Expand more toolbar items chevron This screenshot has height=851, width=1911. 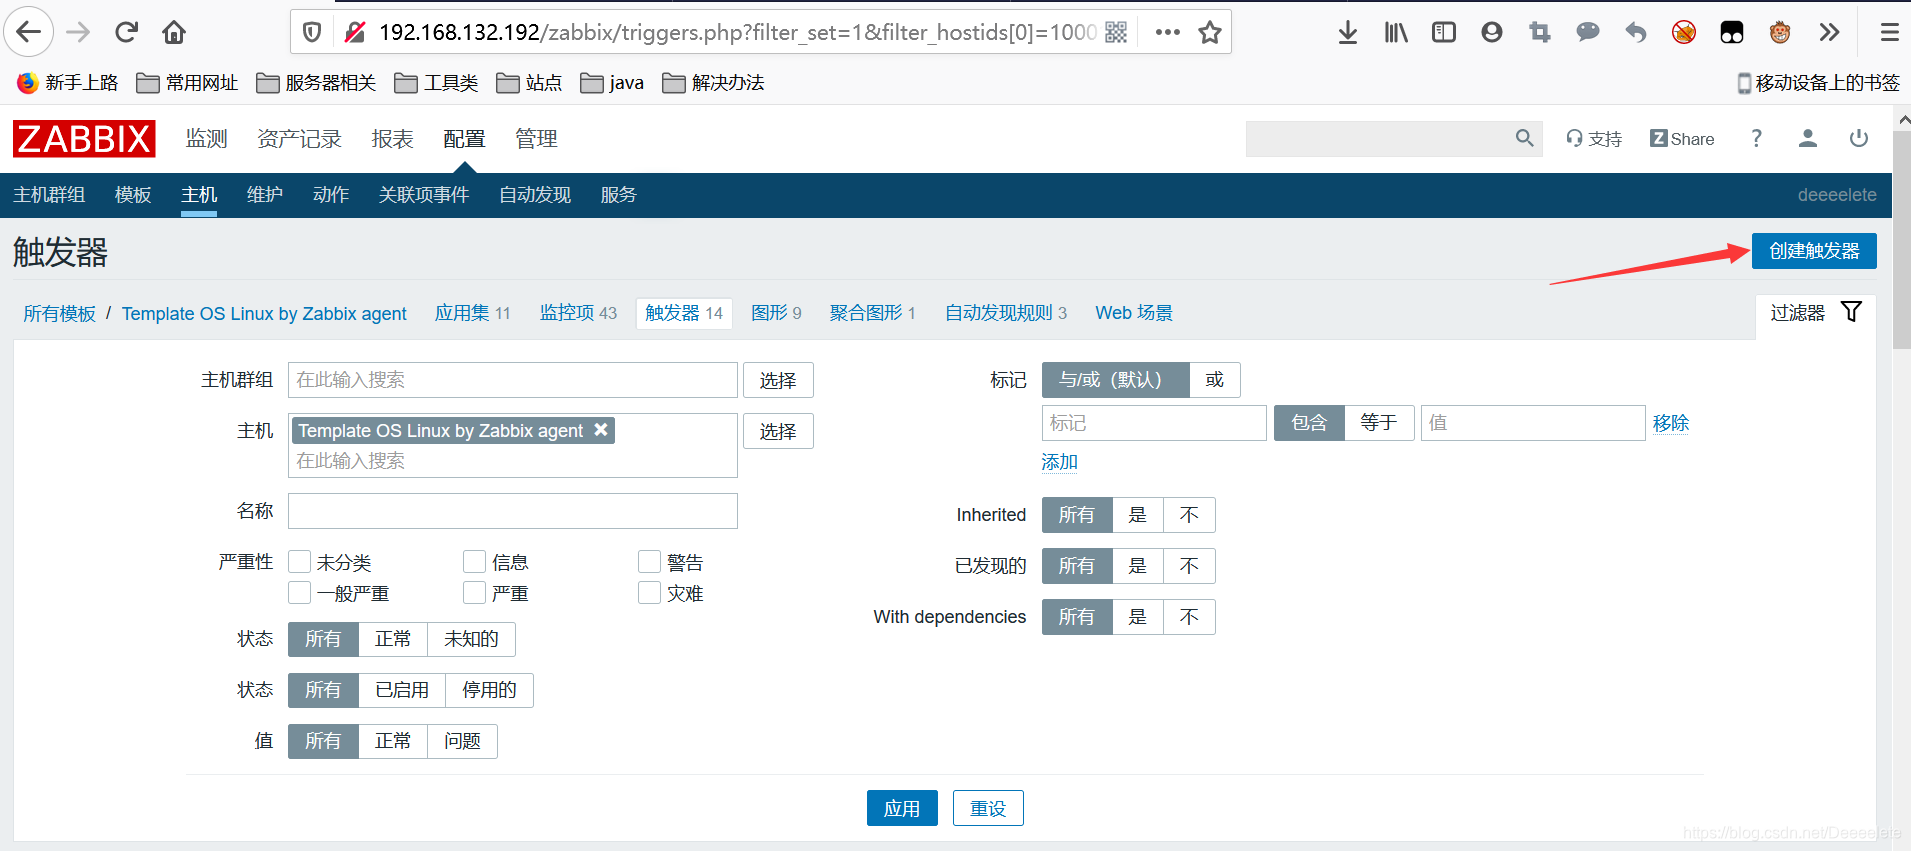click(x=1829, y=32)
